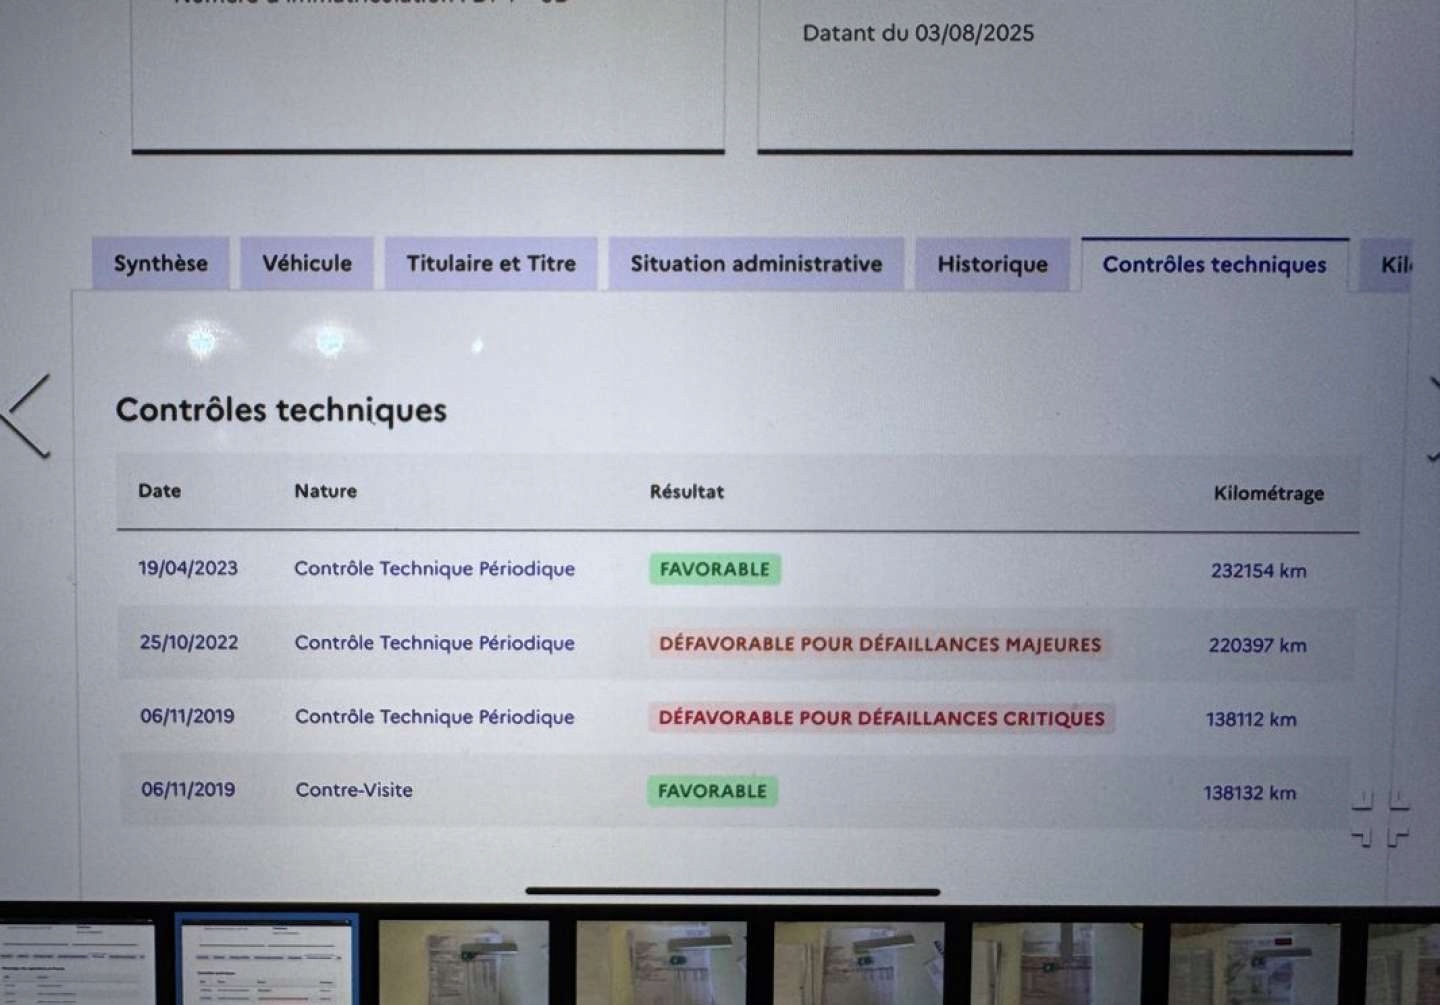The image size is (1440, 1005).
Task: Select the date 19/04/2023
Action: 188,568
